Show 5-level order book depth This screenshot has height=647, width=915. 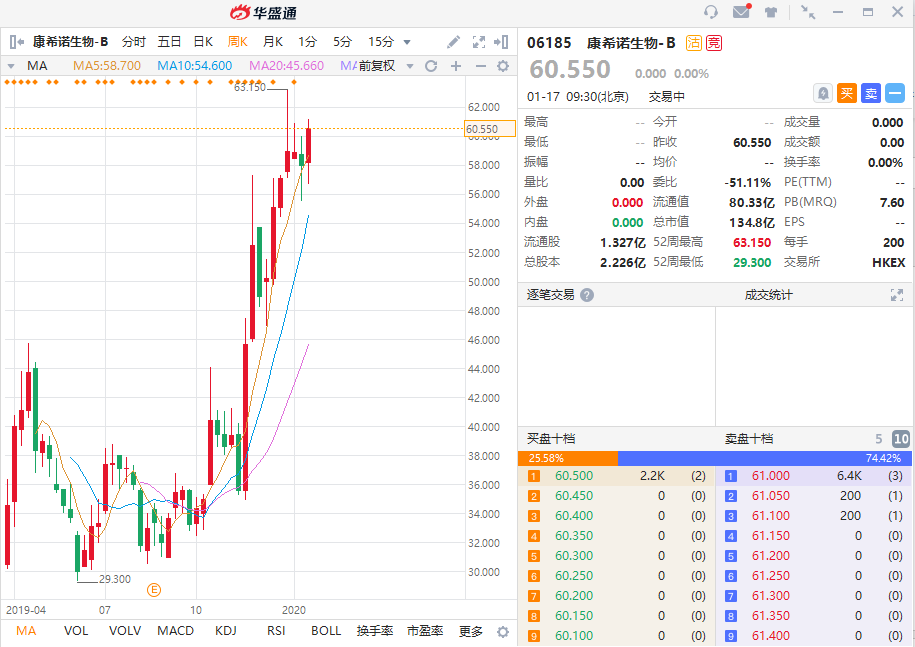click(878, 439)
